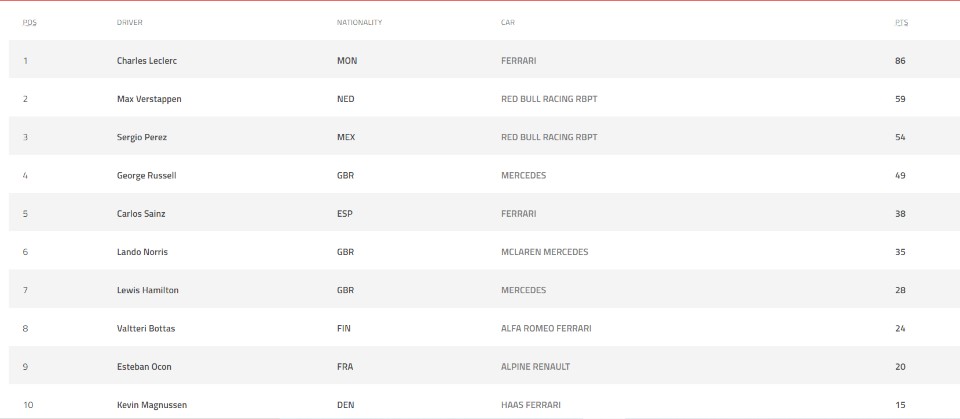Image resolution: width=960 pixels, height=419 pixels.
Task: Click Leclerc's 86 points value
Action: (x=900, y=61)
